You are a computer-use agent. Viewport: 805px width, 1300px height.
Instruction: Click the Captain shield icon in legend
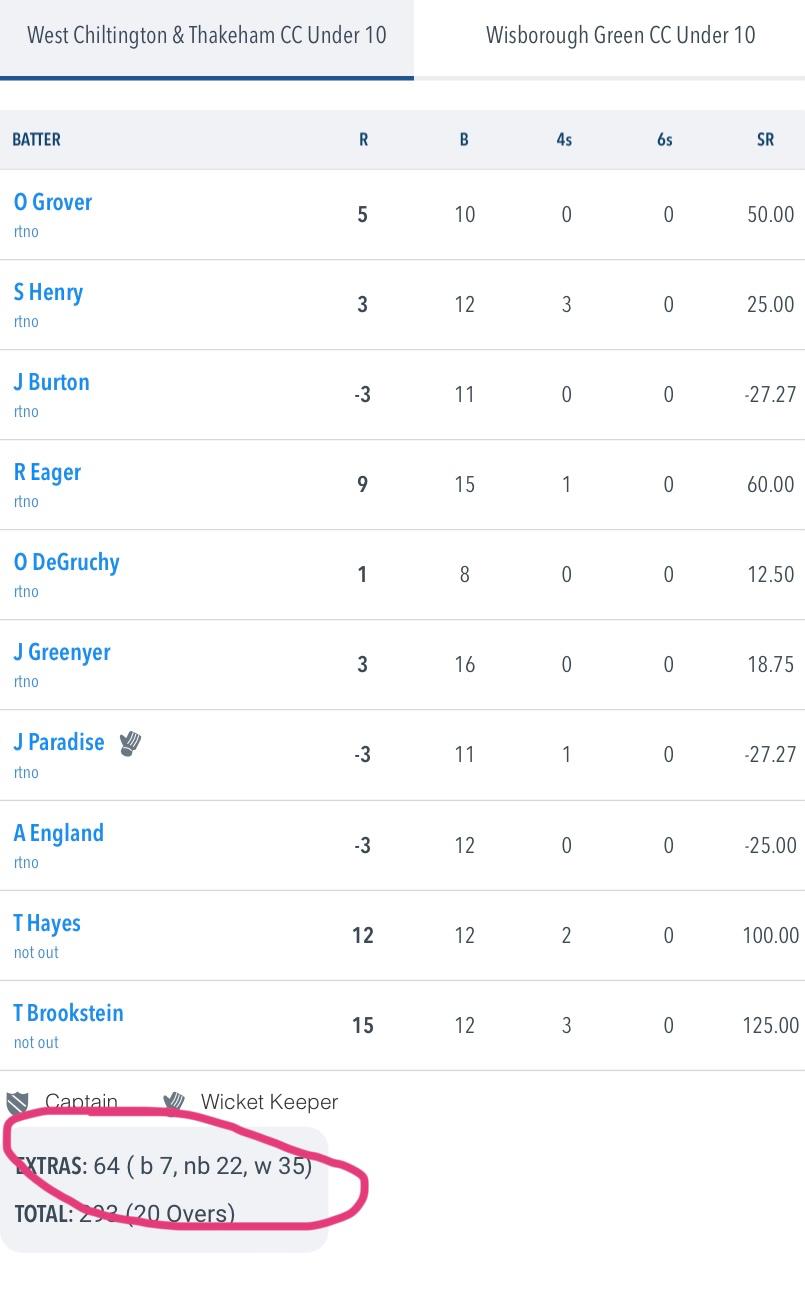[17, 1103]
